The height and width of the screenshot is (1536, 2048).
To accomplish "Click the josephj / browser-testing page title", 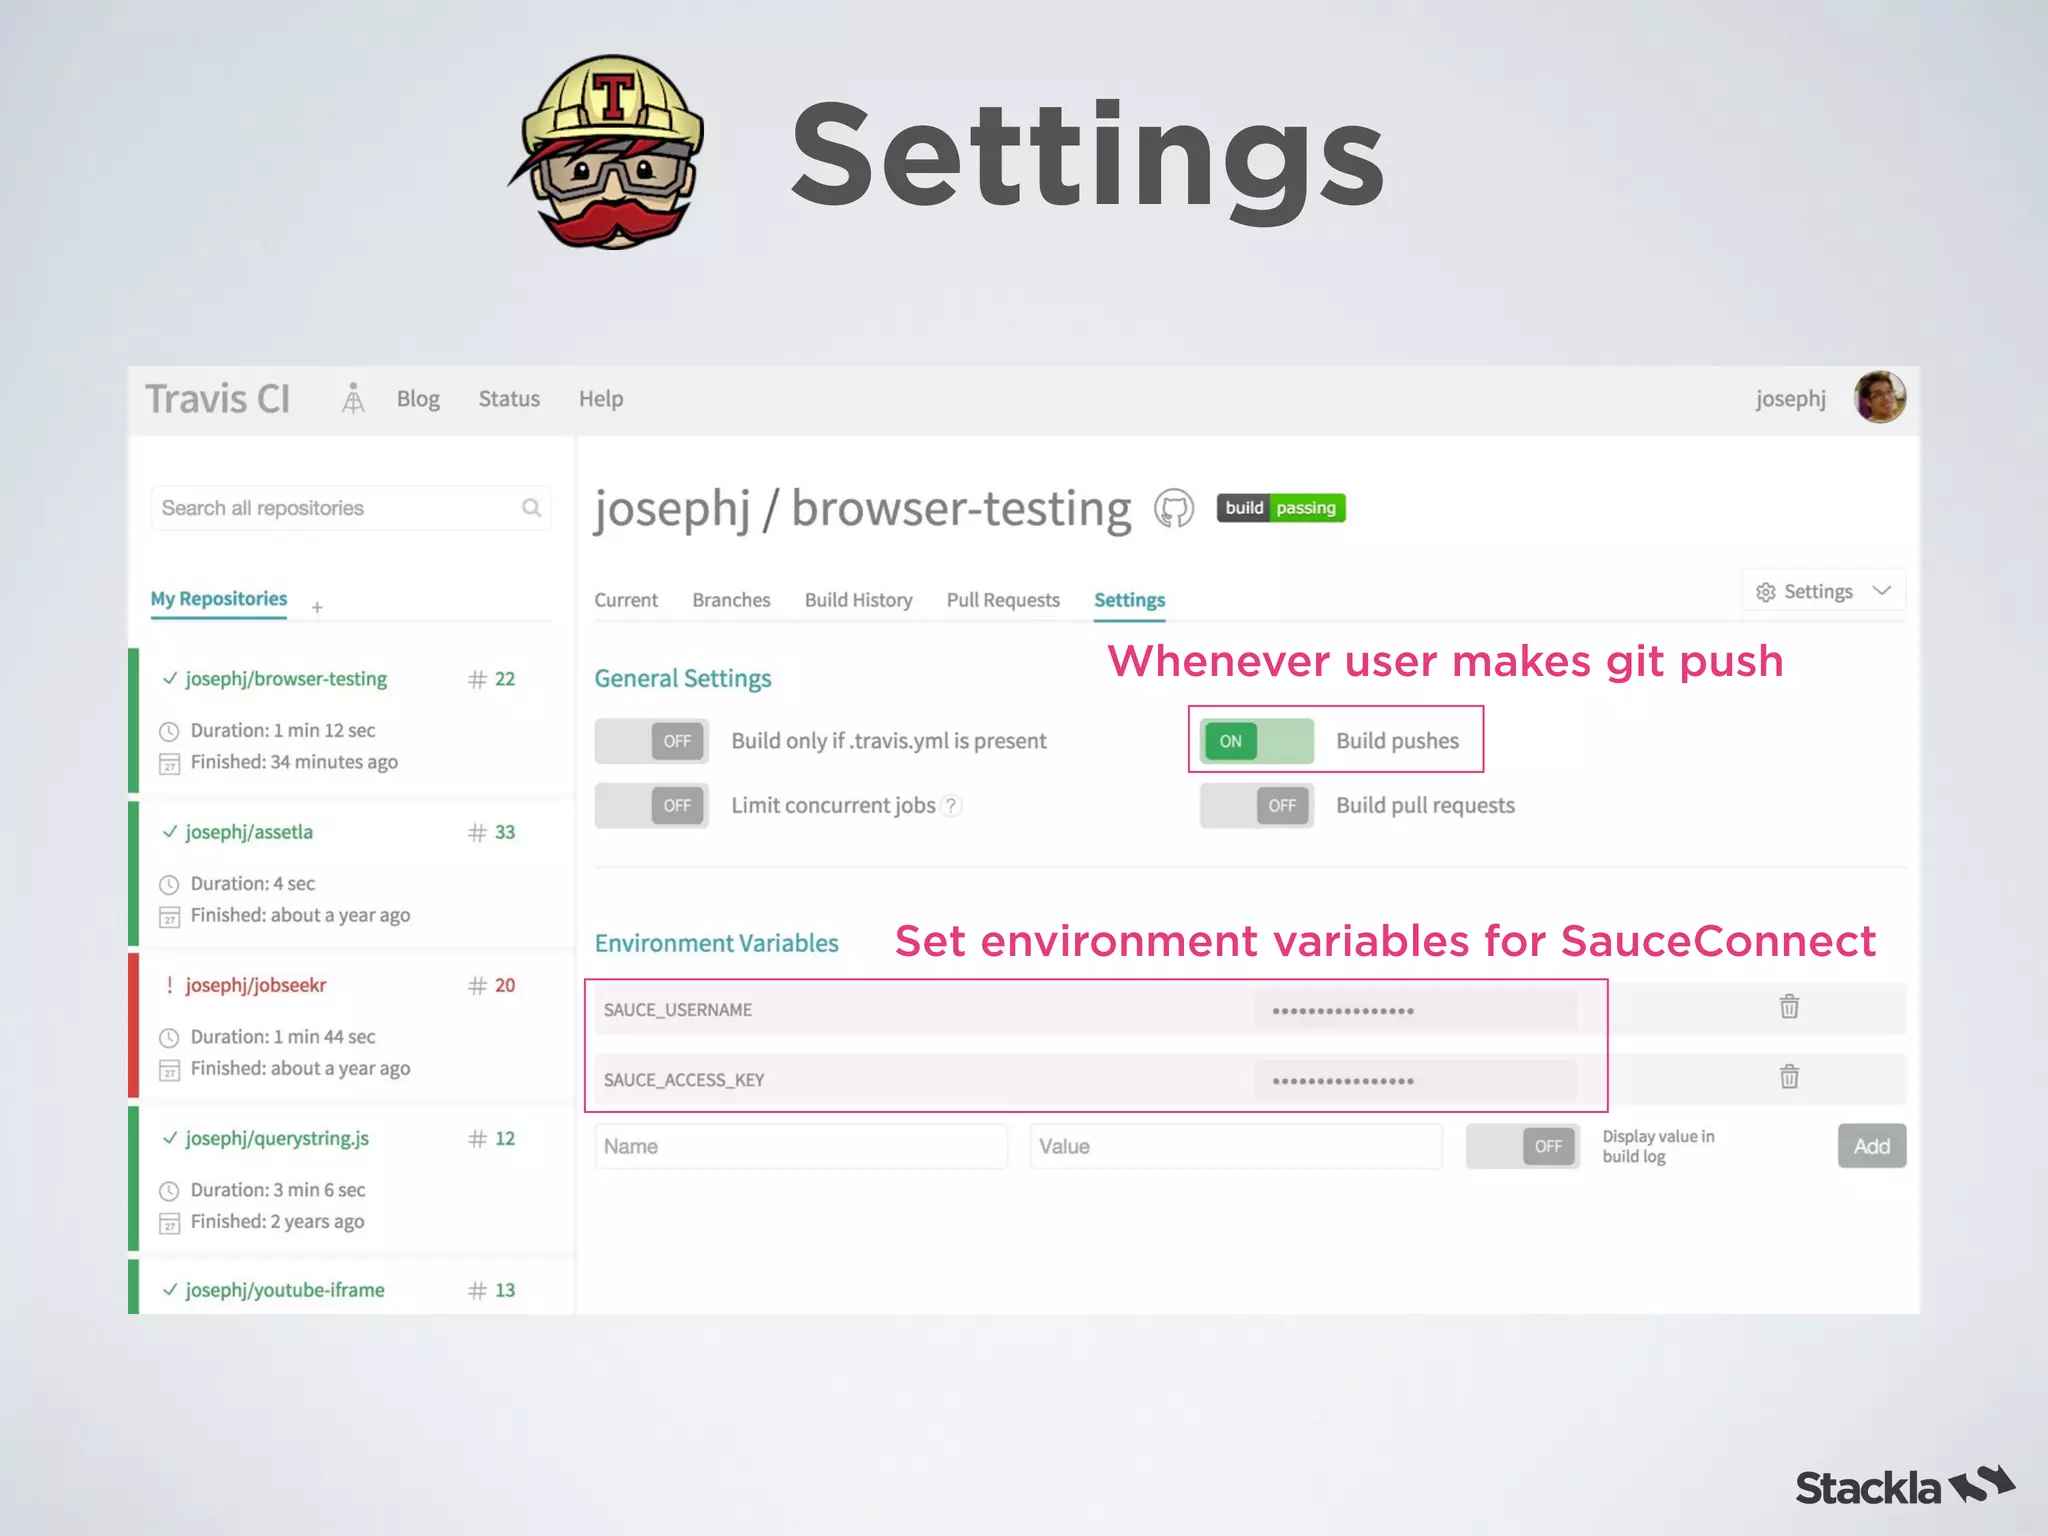I will (x=863, y=509).
